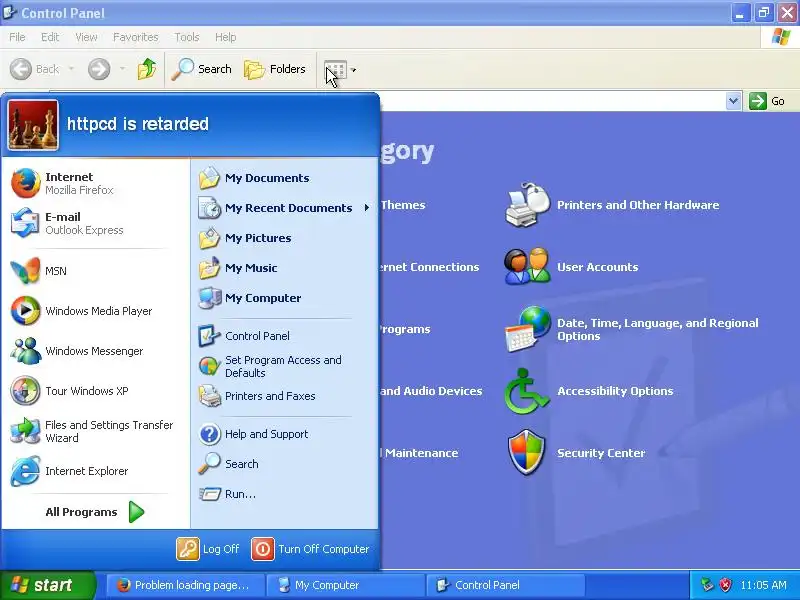The image size is (800, 600).
Task: Open Files and Settings Transfer Wizard
Action: pyautogui.click(x=96, y=431)
